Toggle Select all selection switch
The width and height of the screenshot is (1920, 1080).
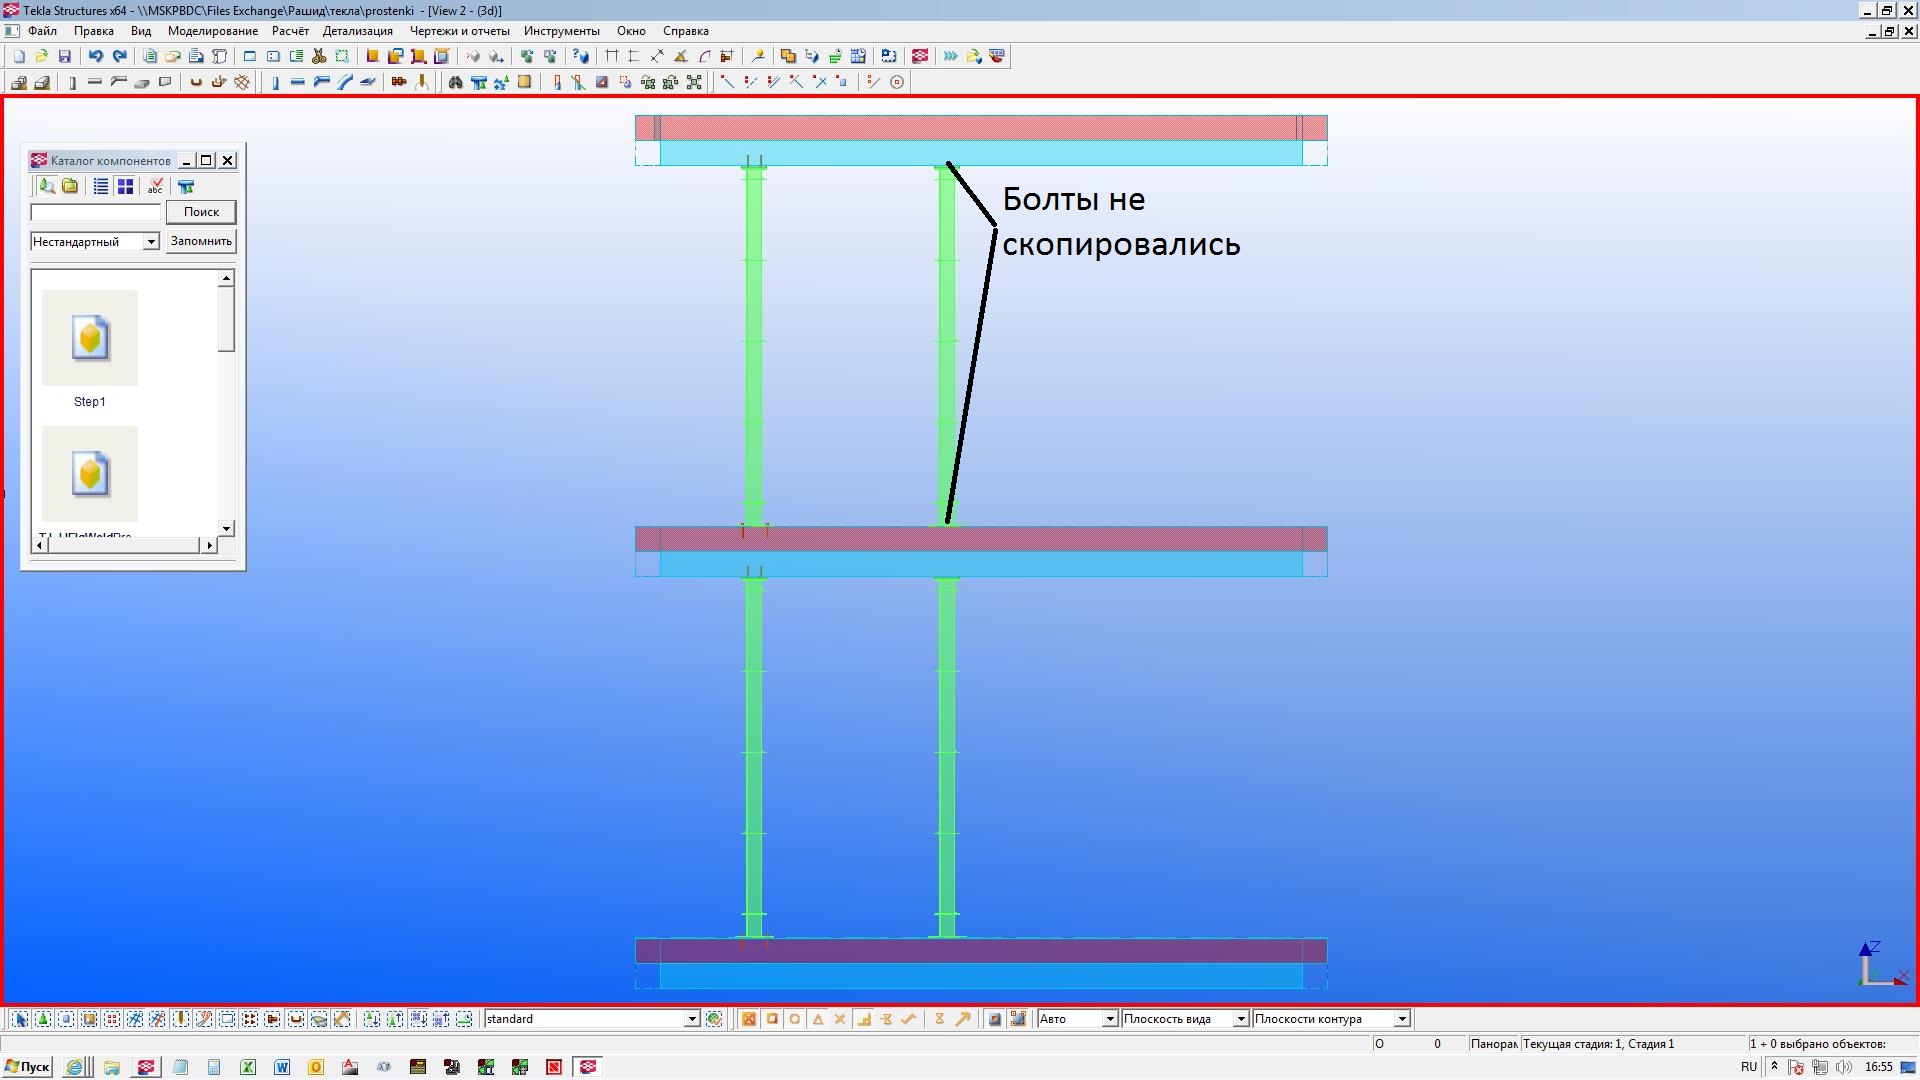20,1019
